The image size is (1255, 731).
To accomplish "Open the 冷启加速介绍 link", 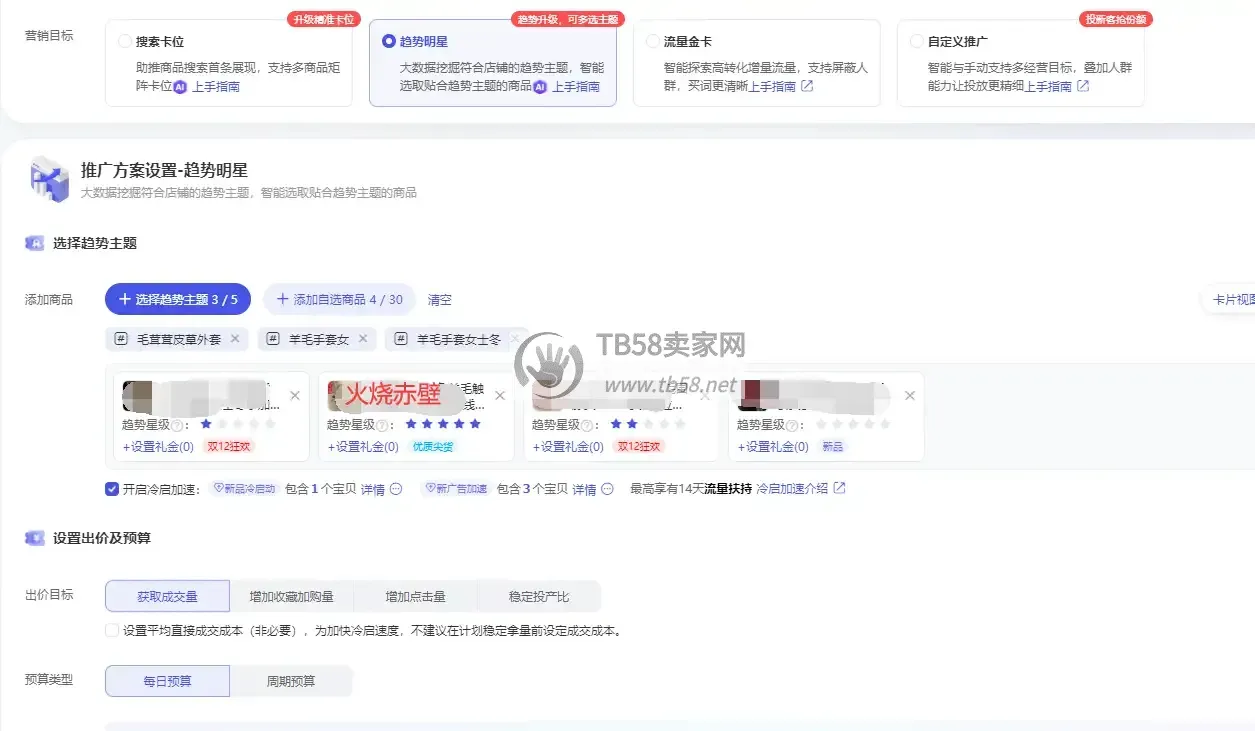I will point(792,489).
